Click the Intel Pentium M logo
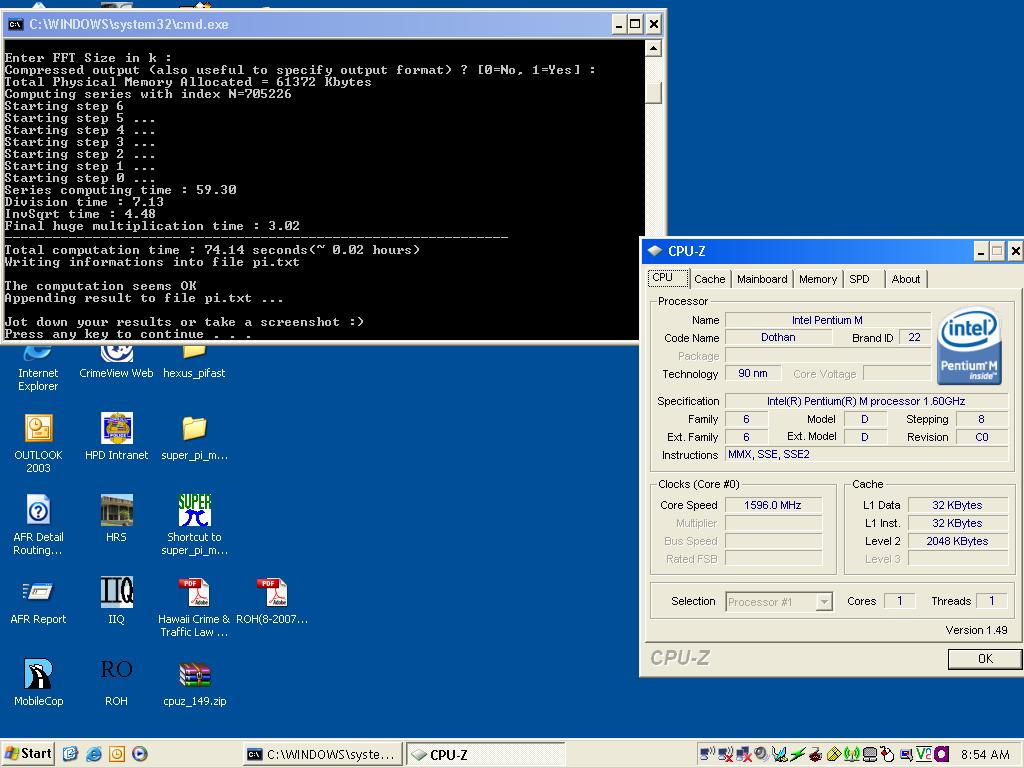This screenshot has height=768, width=1024. [969, 345]
